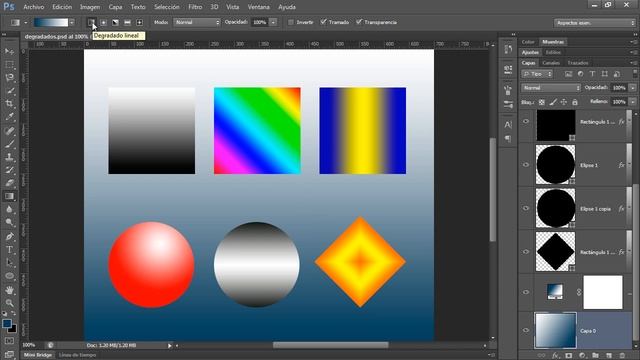Open the character panel icon in dock
Viewport: 640px width, 360px height.
click(x=508, y=124)
